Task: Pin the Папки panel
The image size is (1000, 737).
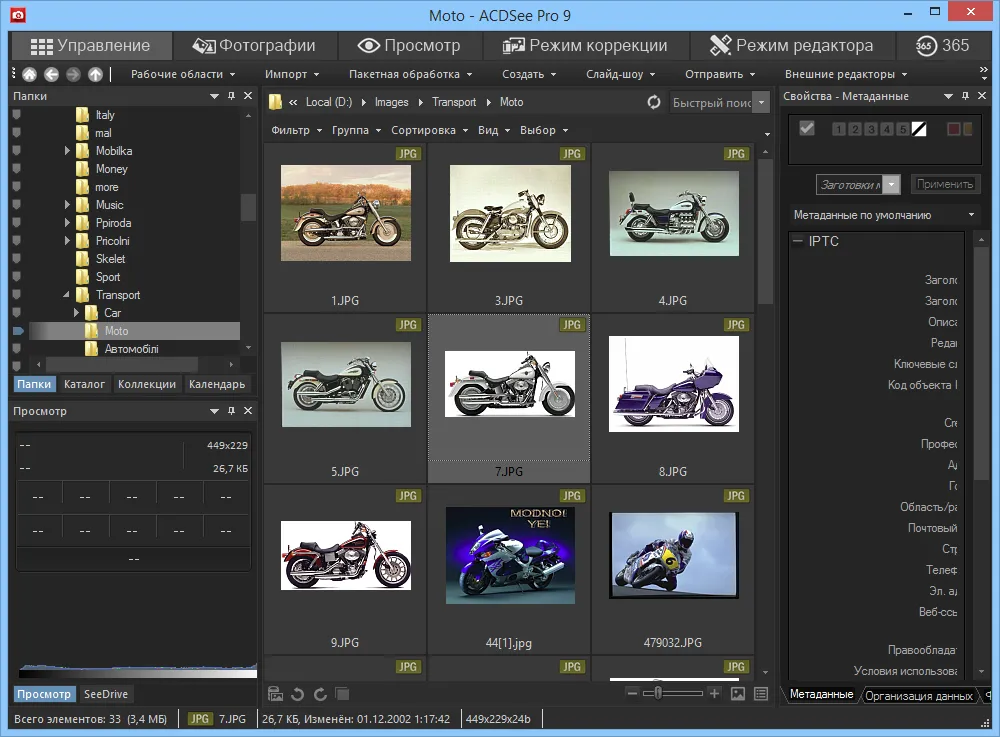Action: tap(232, 96)
